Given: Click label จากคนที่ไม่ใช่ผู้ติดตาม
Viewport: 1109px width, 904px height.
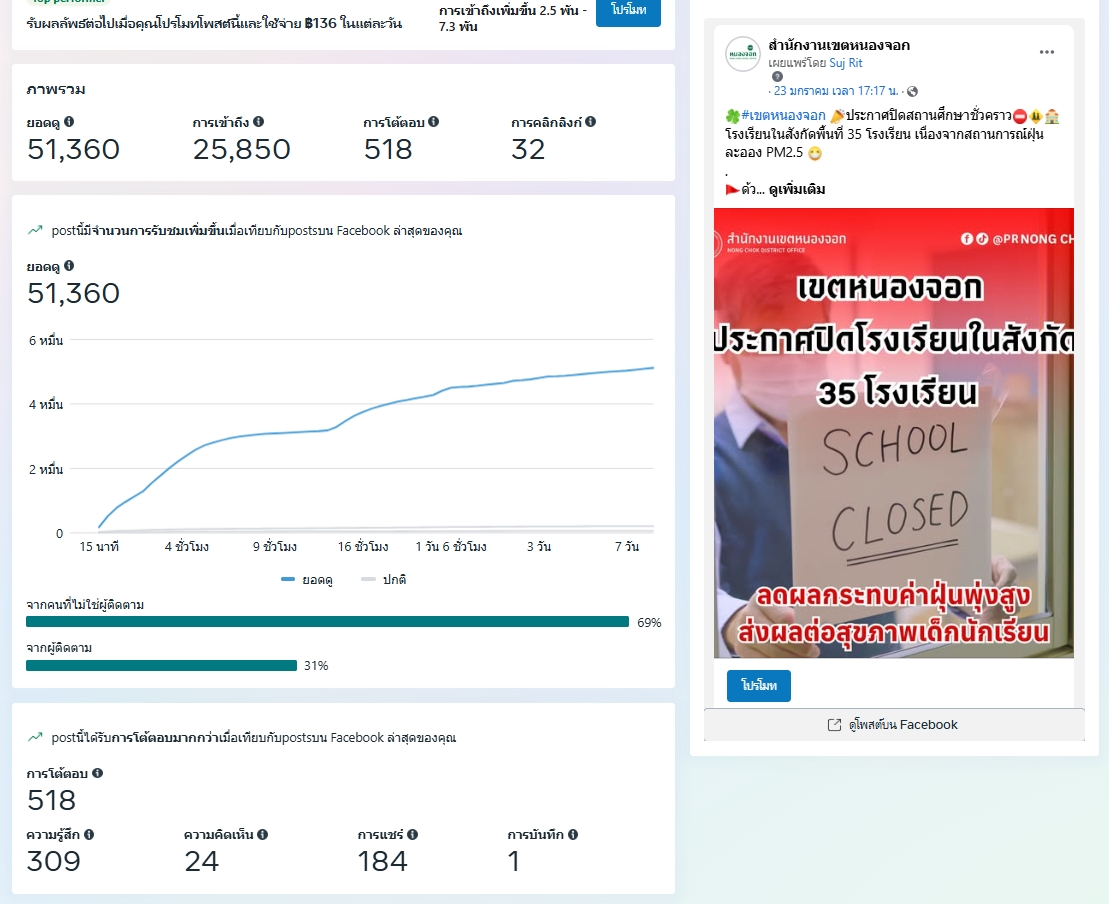Looking at the screenshot, I should (85, 605).
